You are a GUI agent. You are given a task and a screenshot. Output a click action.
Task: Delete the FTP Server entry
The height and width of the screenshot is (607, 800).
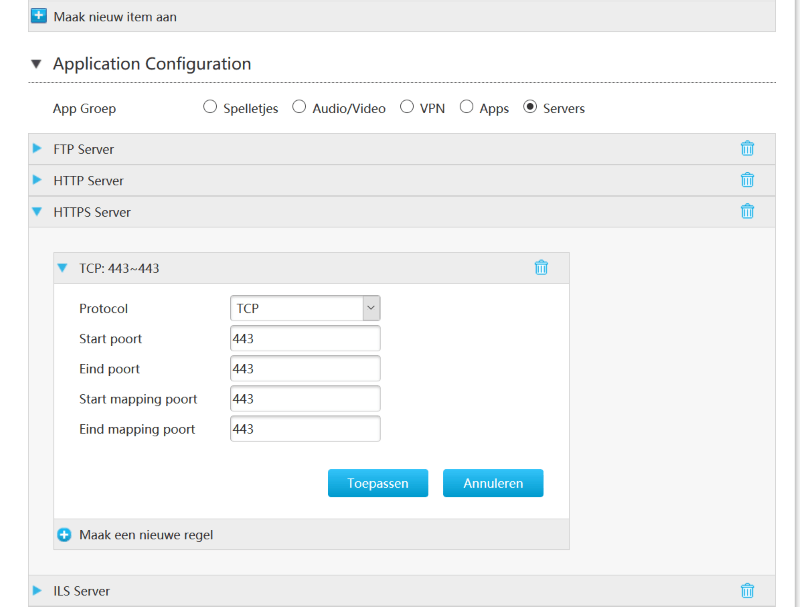pos(747,149)
